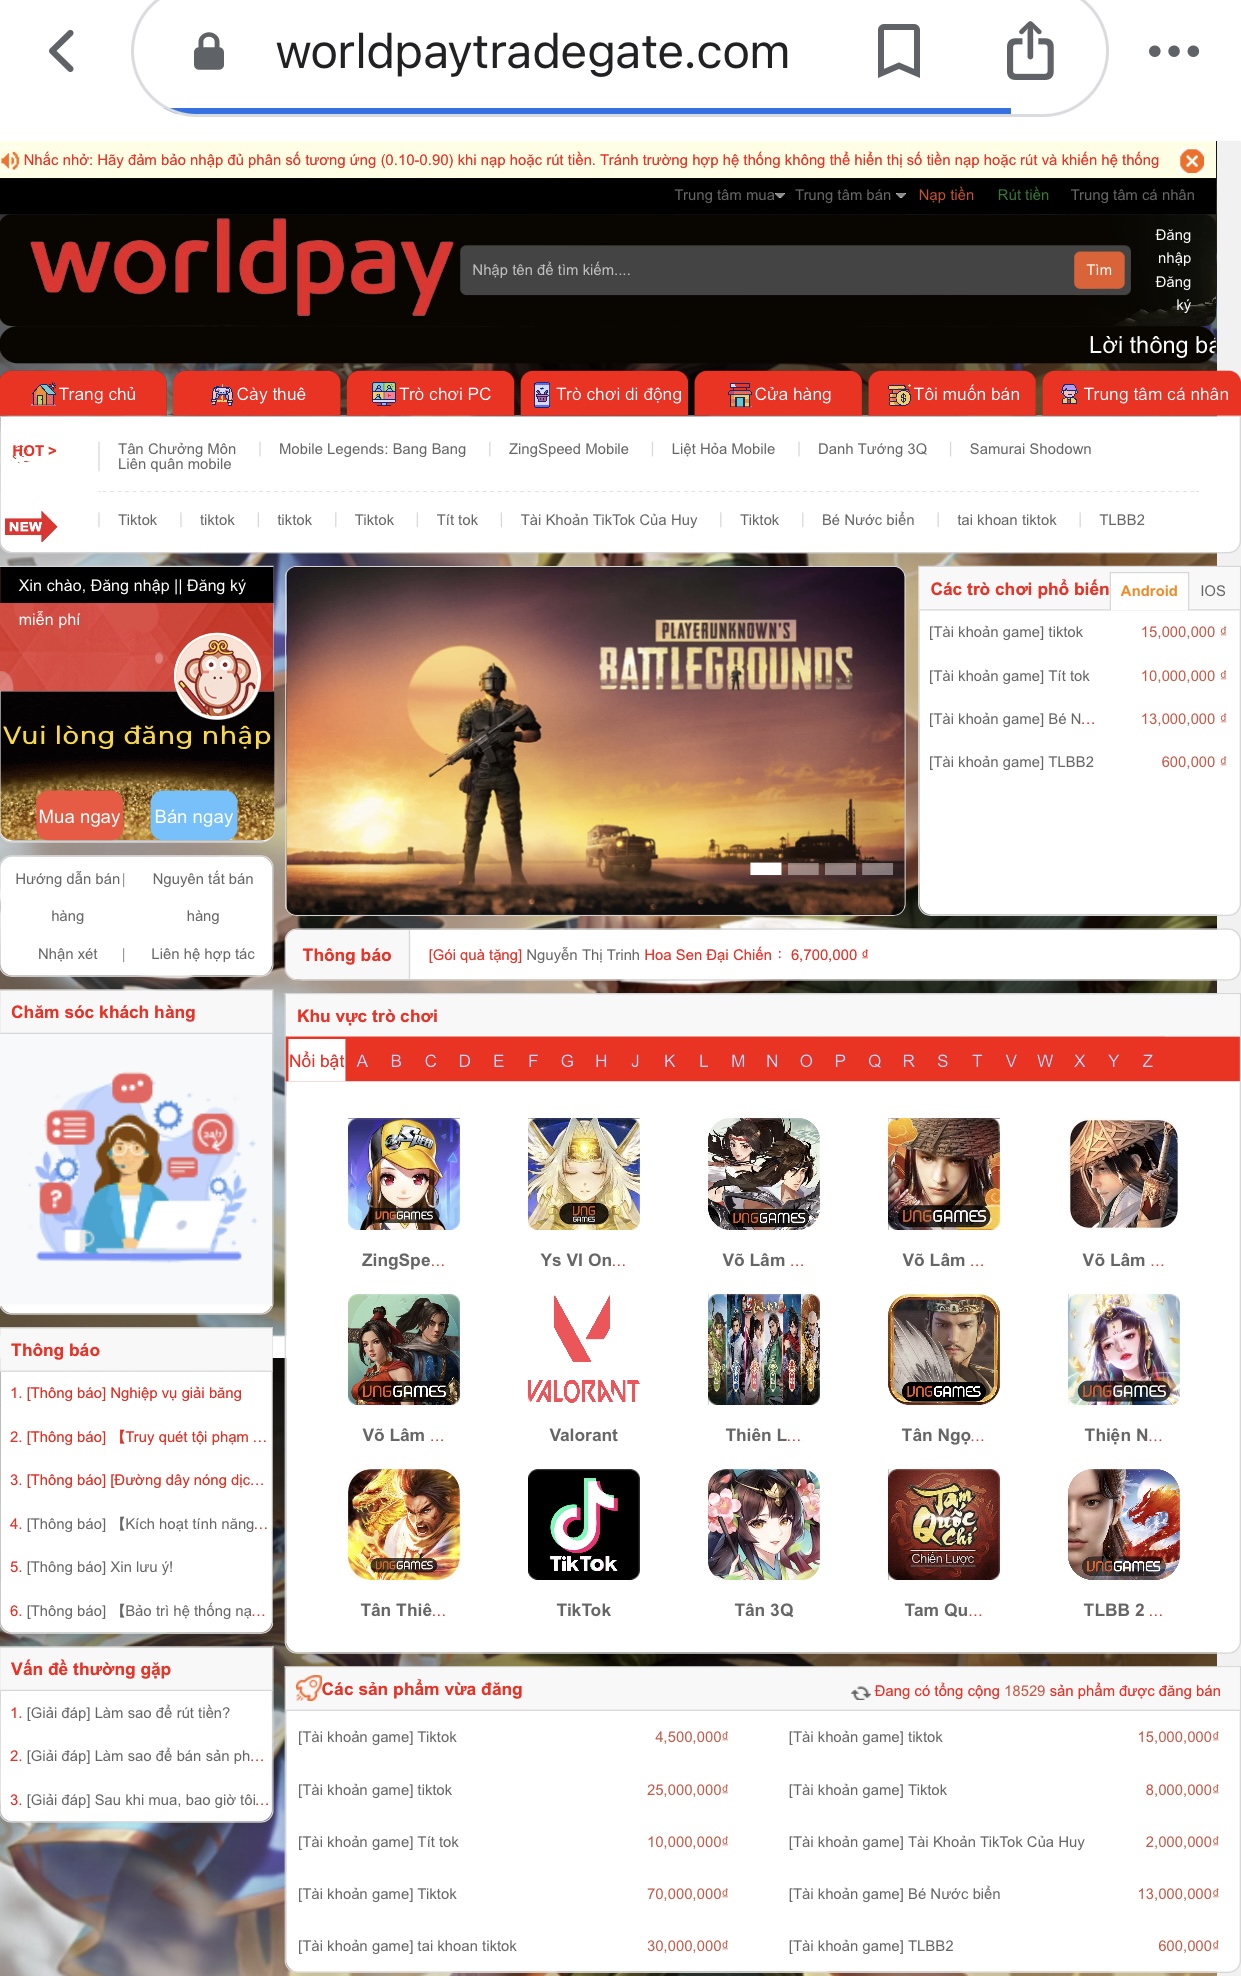1241x1976 pixels.
Task: Click the Nạp tiền link
Action: (x=945, y=195)
